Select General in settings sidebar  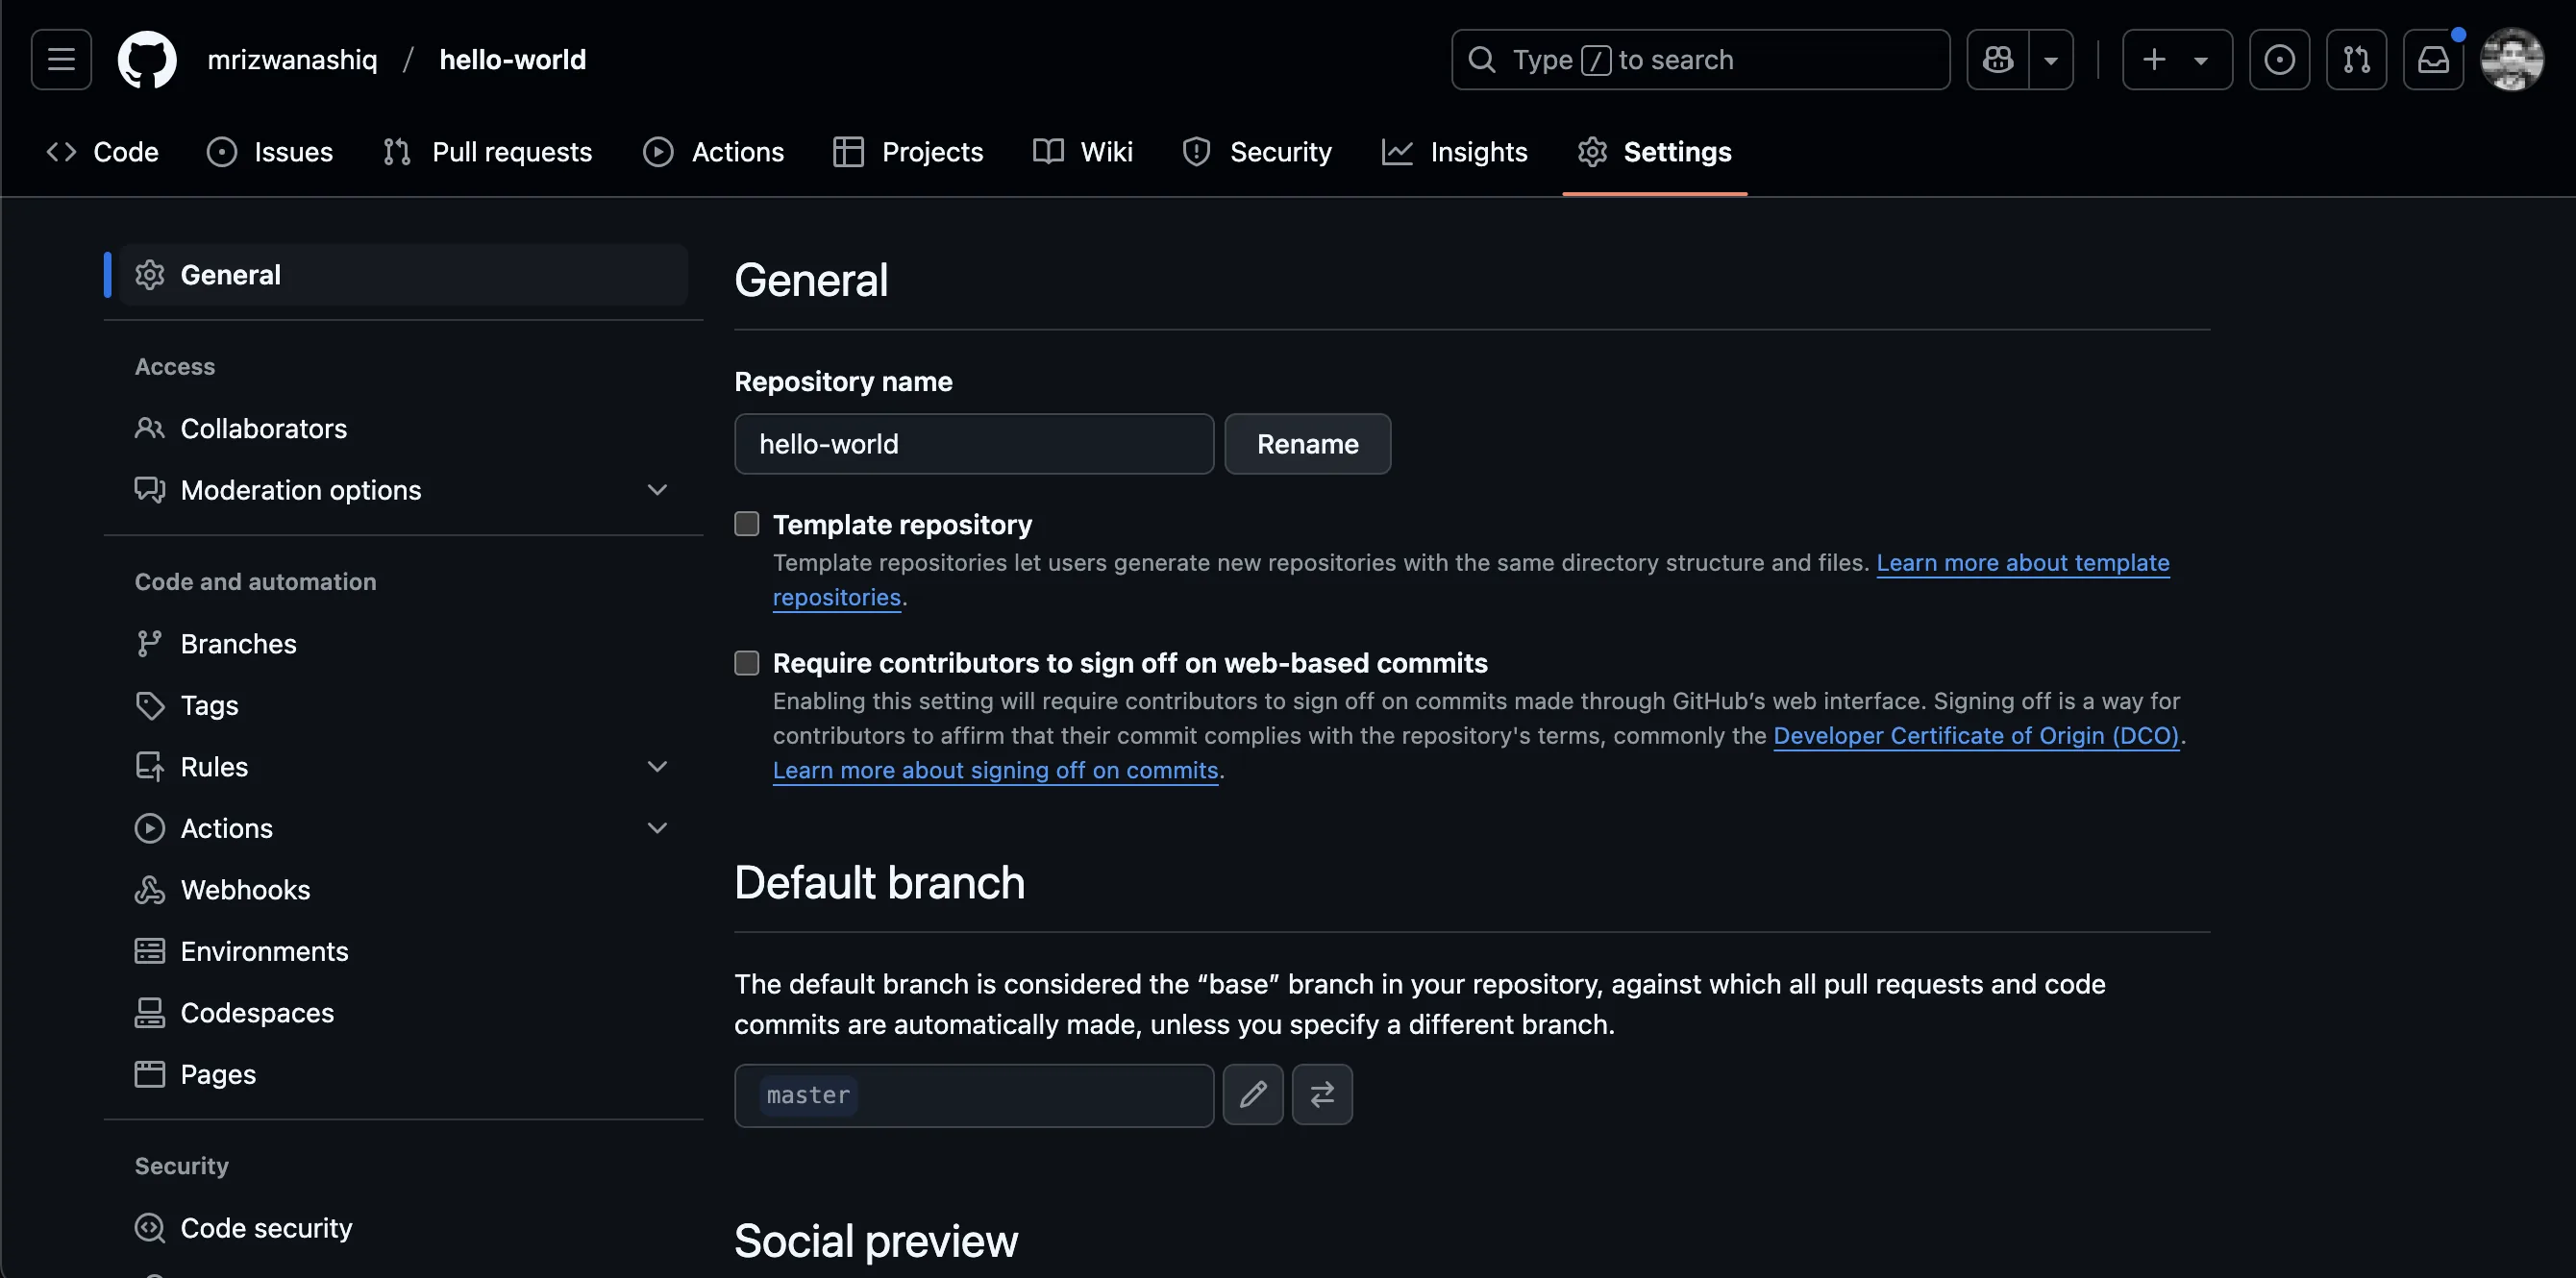click(404, 275)
